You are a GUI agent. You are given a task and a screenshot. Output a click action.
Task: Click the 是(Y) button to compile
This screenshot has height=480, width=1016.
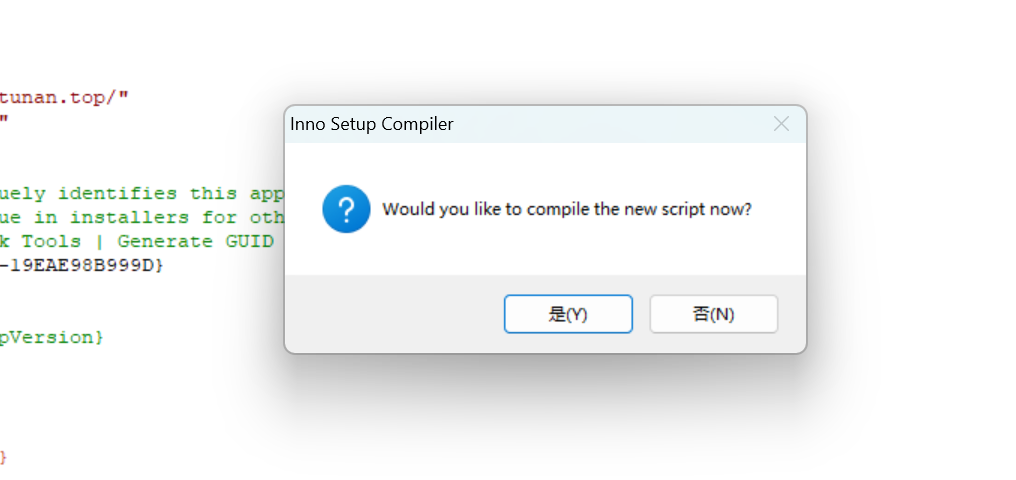pyautogui.click(x=568, y=314)
